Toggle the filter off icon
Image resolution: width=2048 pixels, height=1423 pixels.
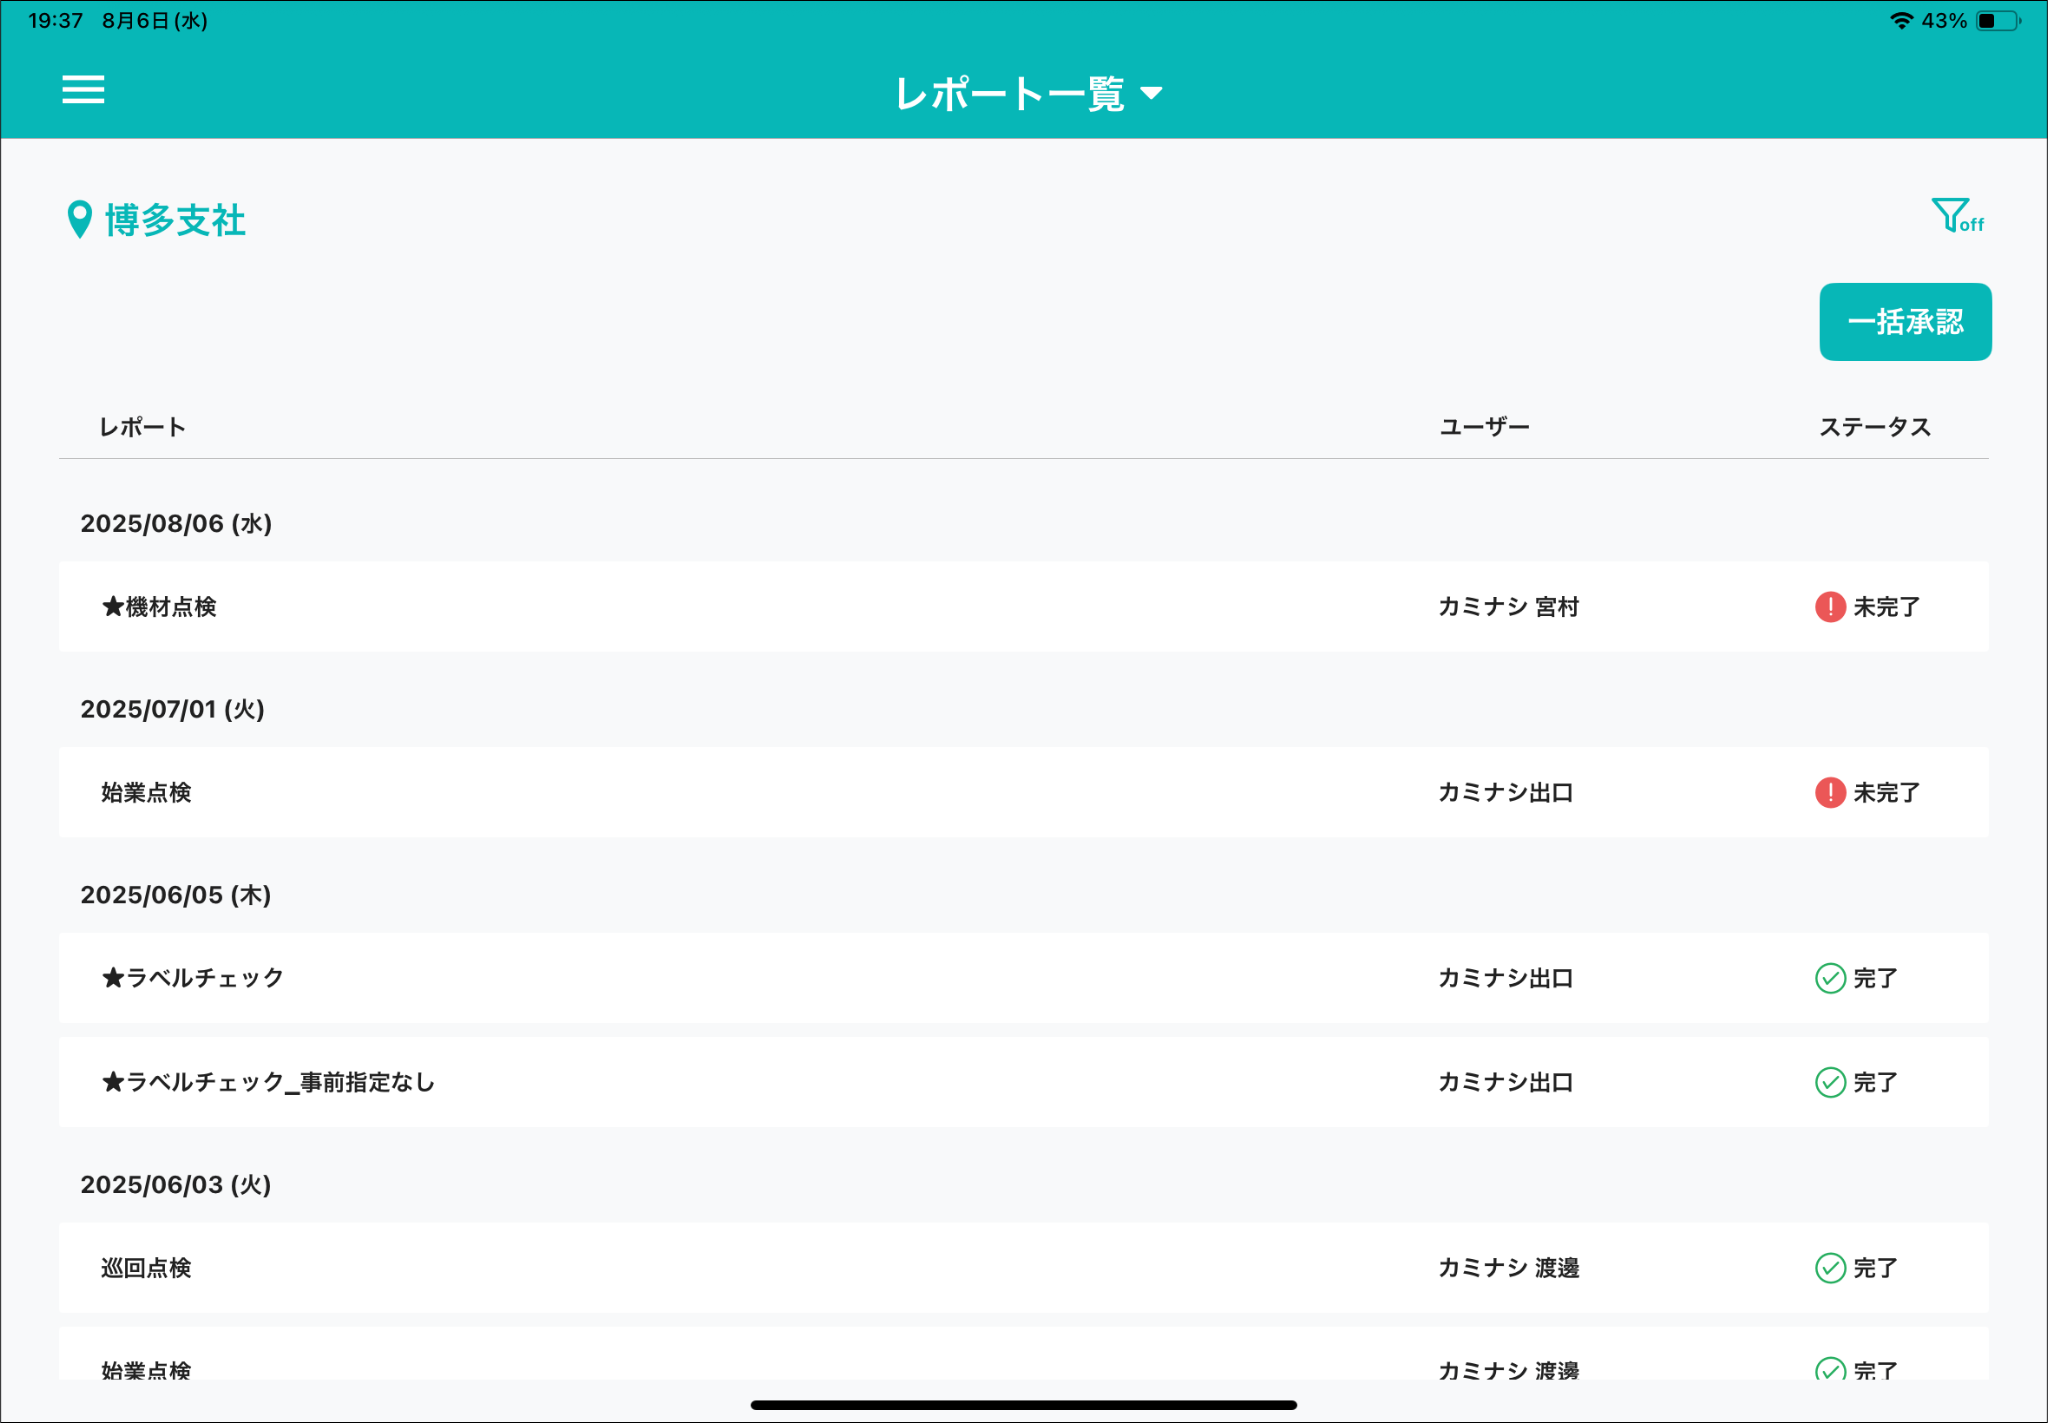pyautogui.click(x=1956, y=216)
